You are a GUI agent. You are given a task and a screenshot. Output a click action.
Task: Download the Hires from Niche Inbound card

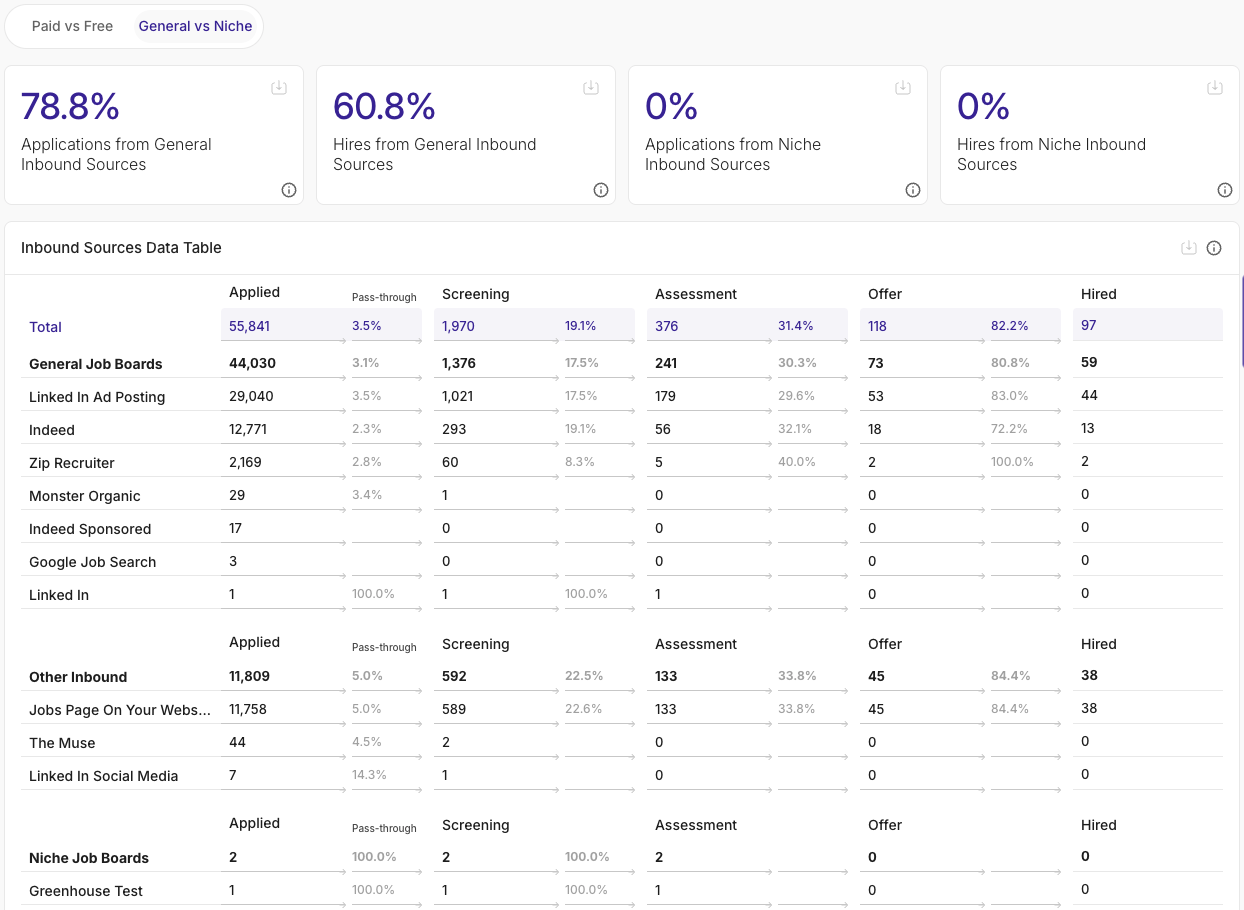[1215, 88]
